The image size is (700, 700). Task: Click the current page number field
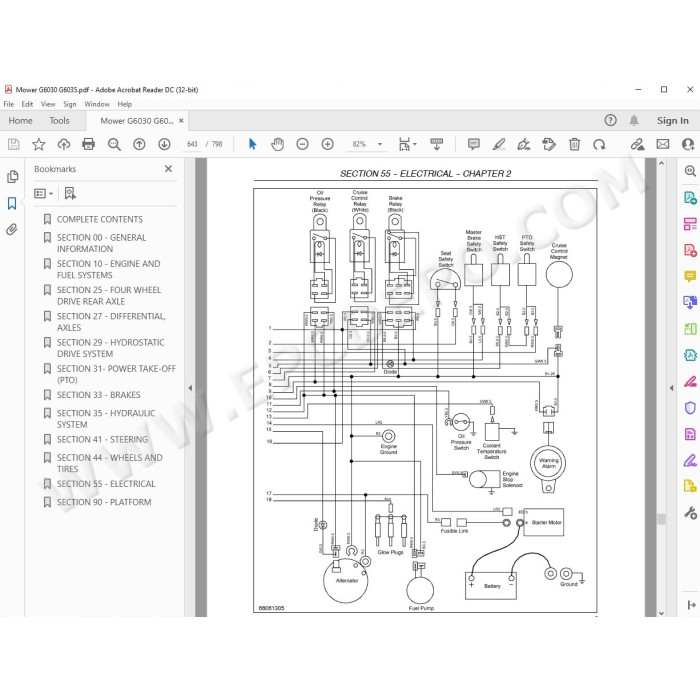point(192,144)
